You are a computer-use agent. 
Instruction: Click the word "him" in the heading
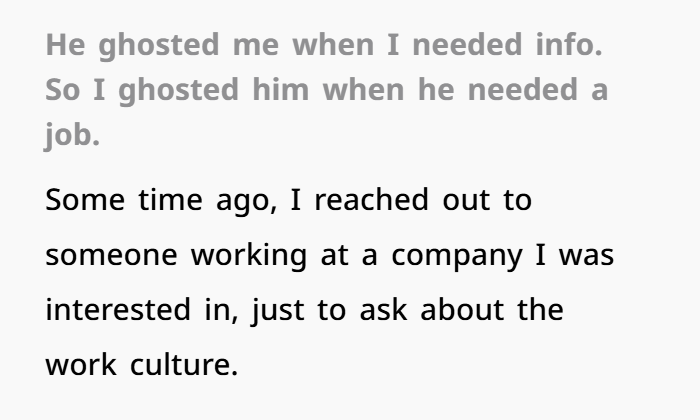280,89
